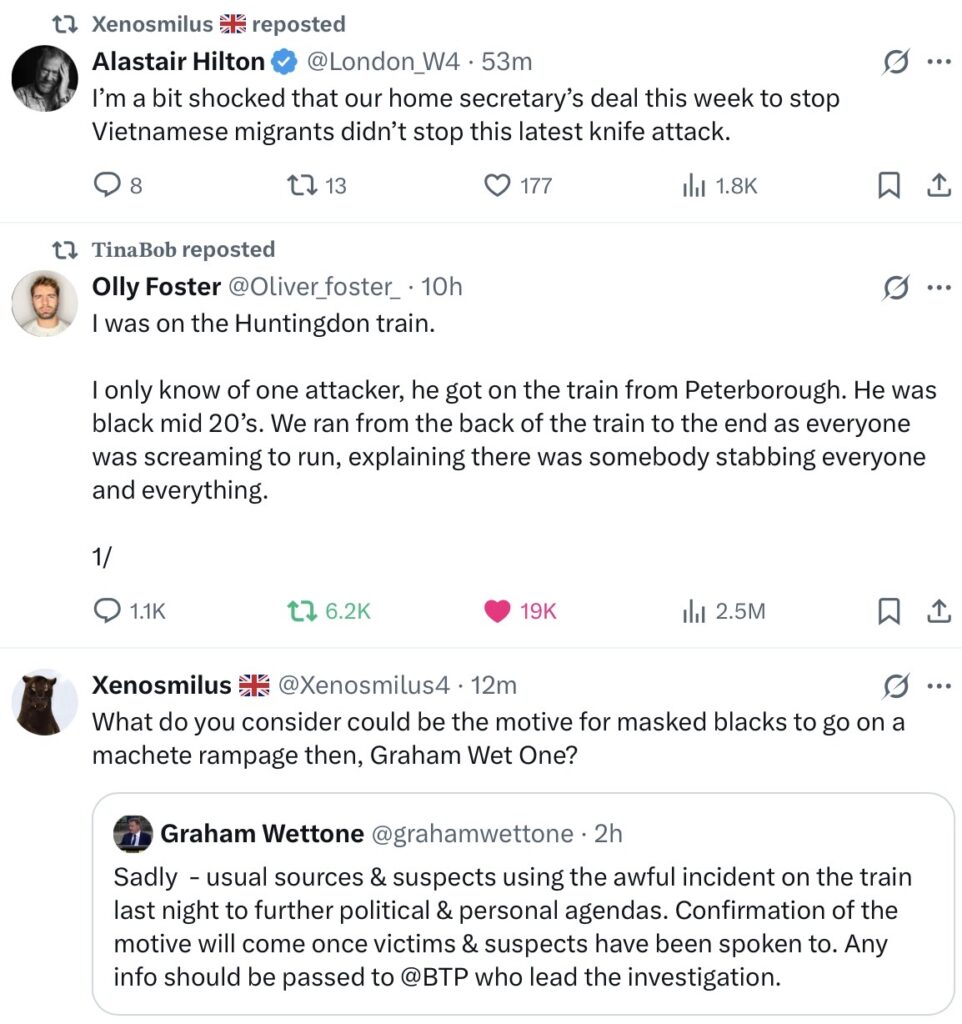This screenshot has height=1024, width=962.
Task: Bookmark Alastair Hilton's post
Action: click(888, 185)
